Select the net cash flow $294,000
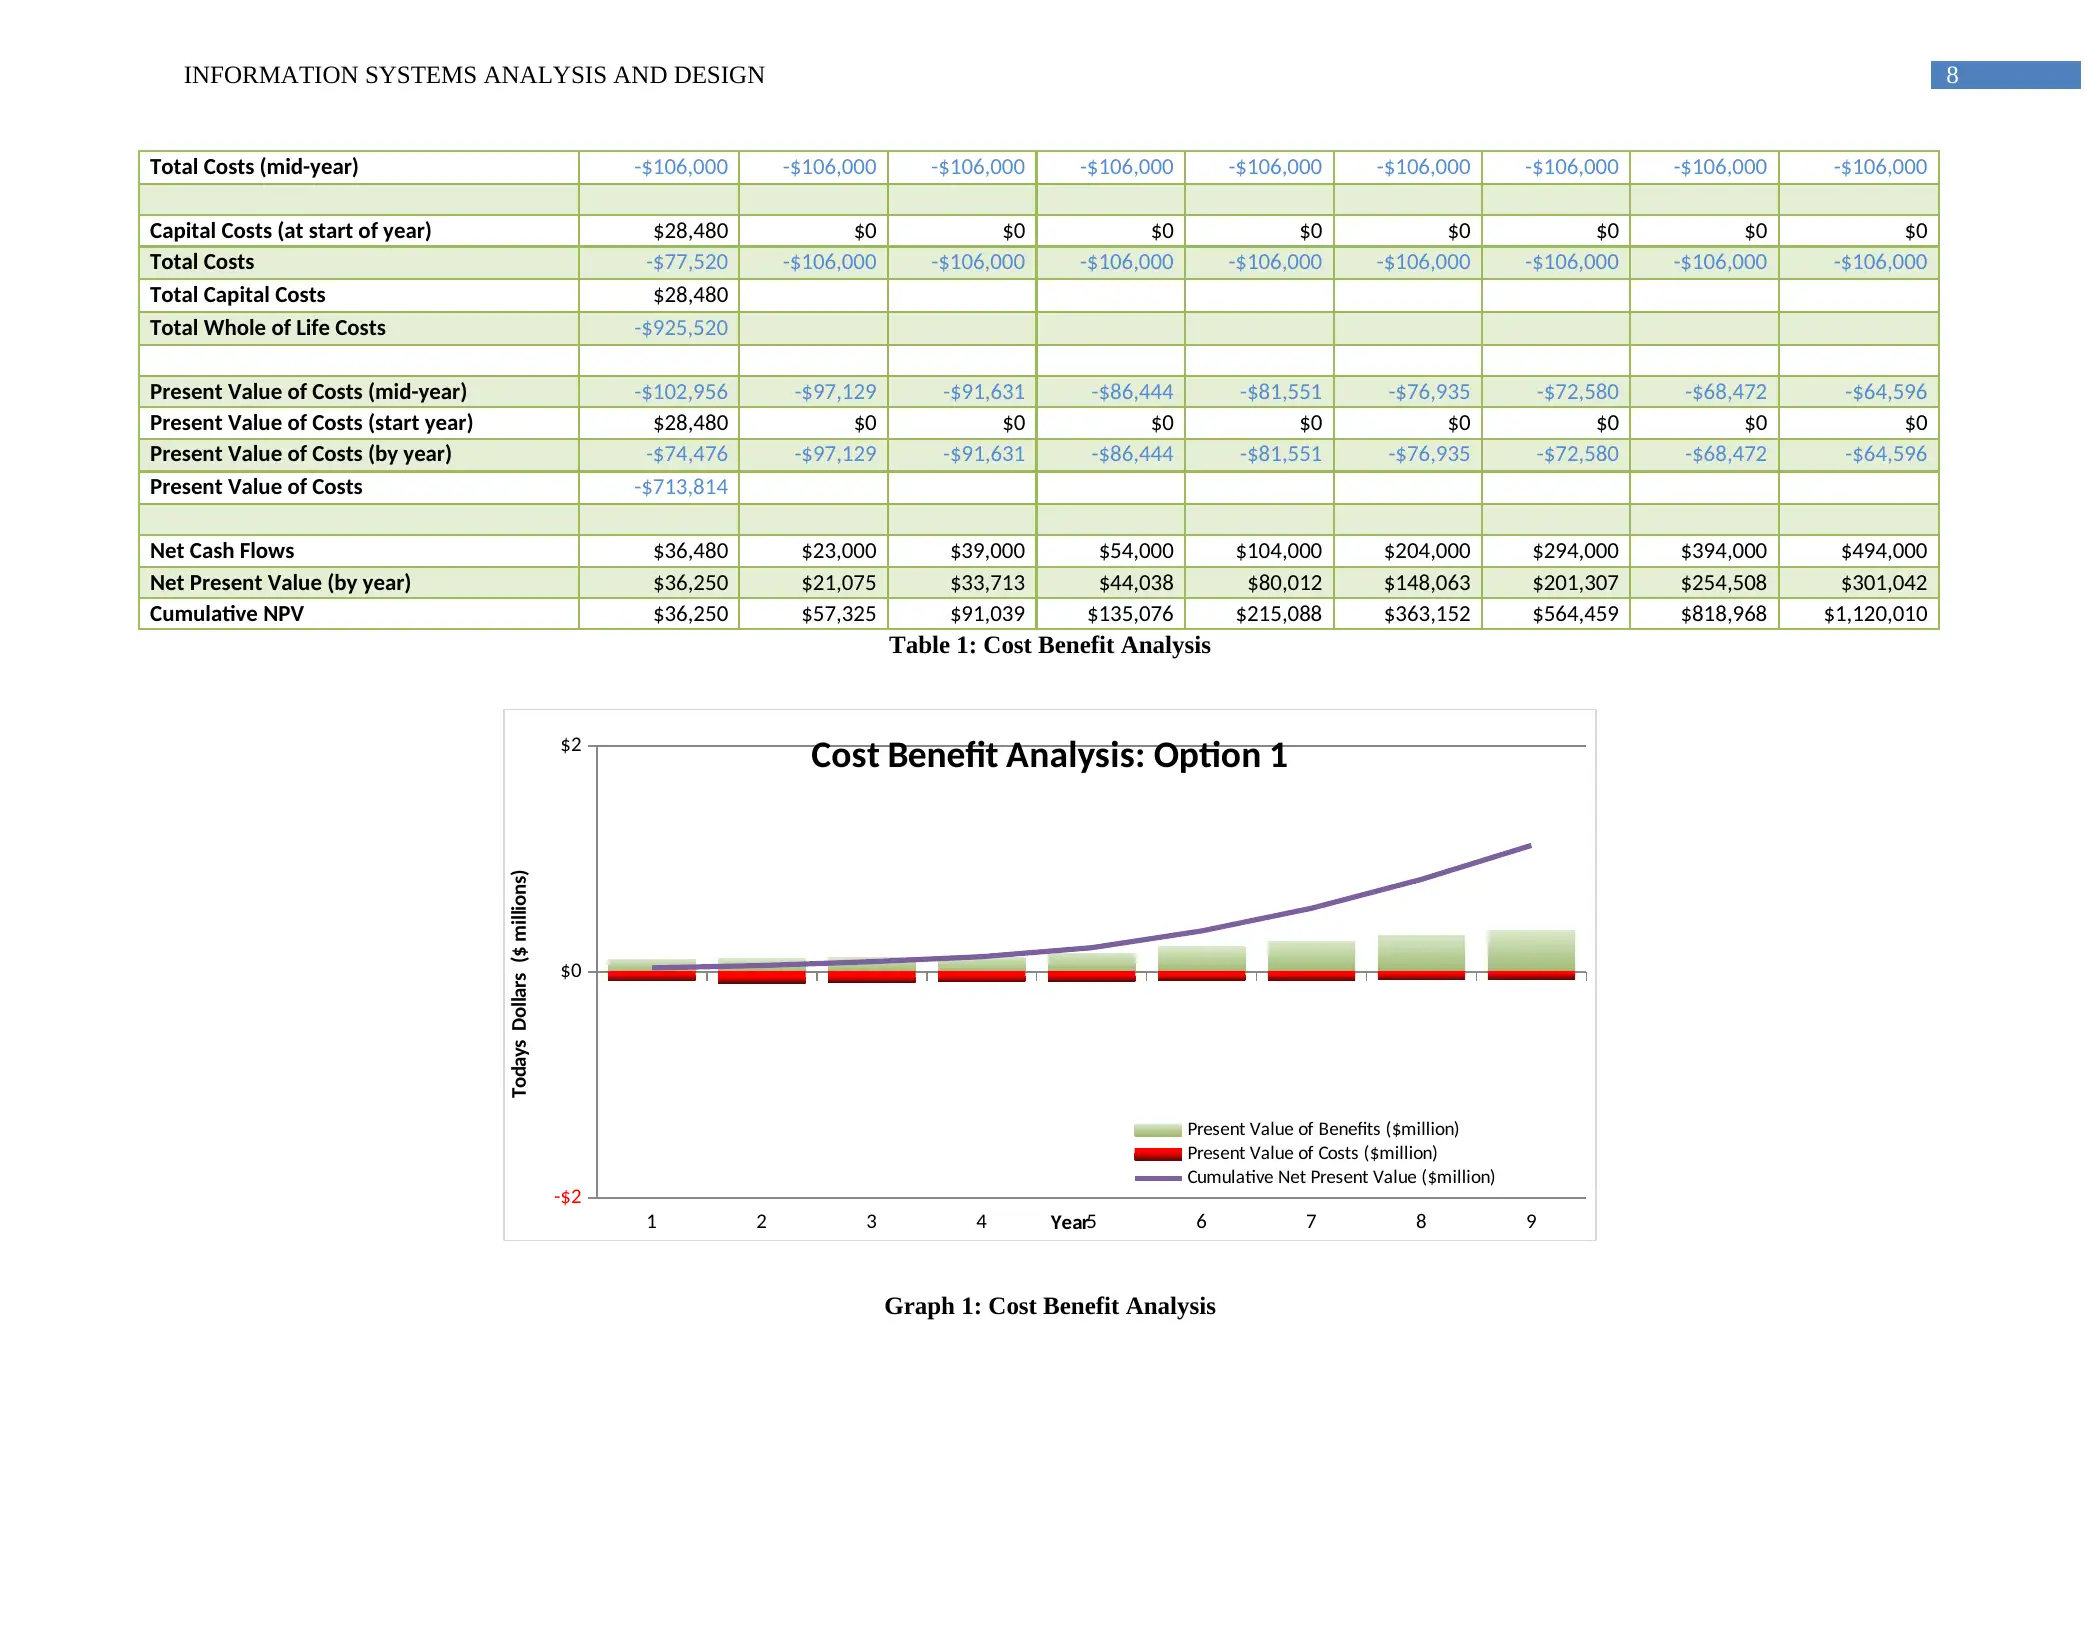 (x=1576, y=551)
